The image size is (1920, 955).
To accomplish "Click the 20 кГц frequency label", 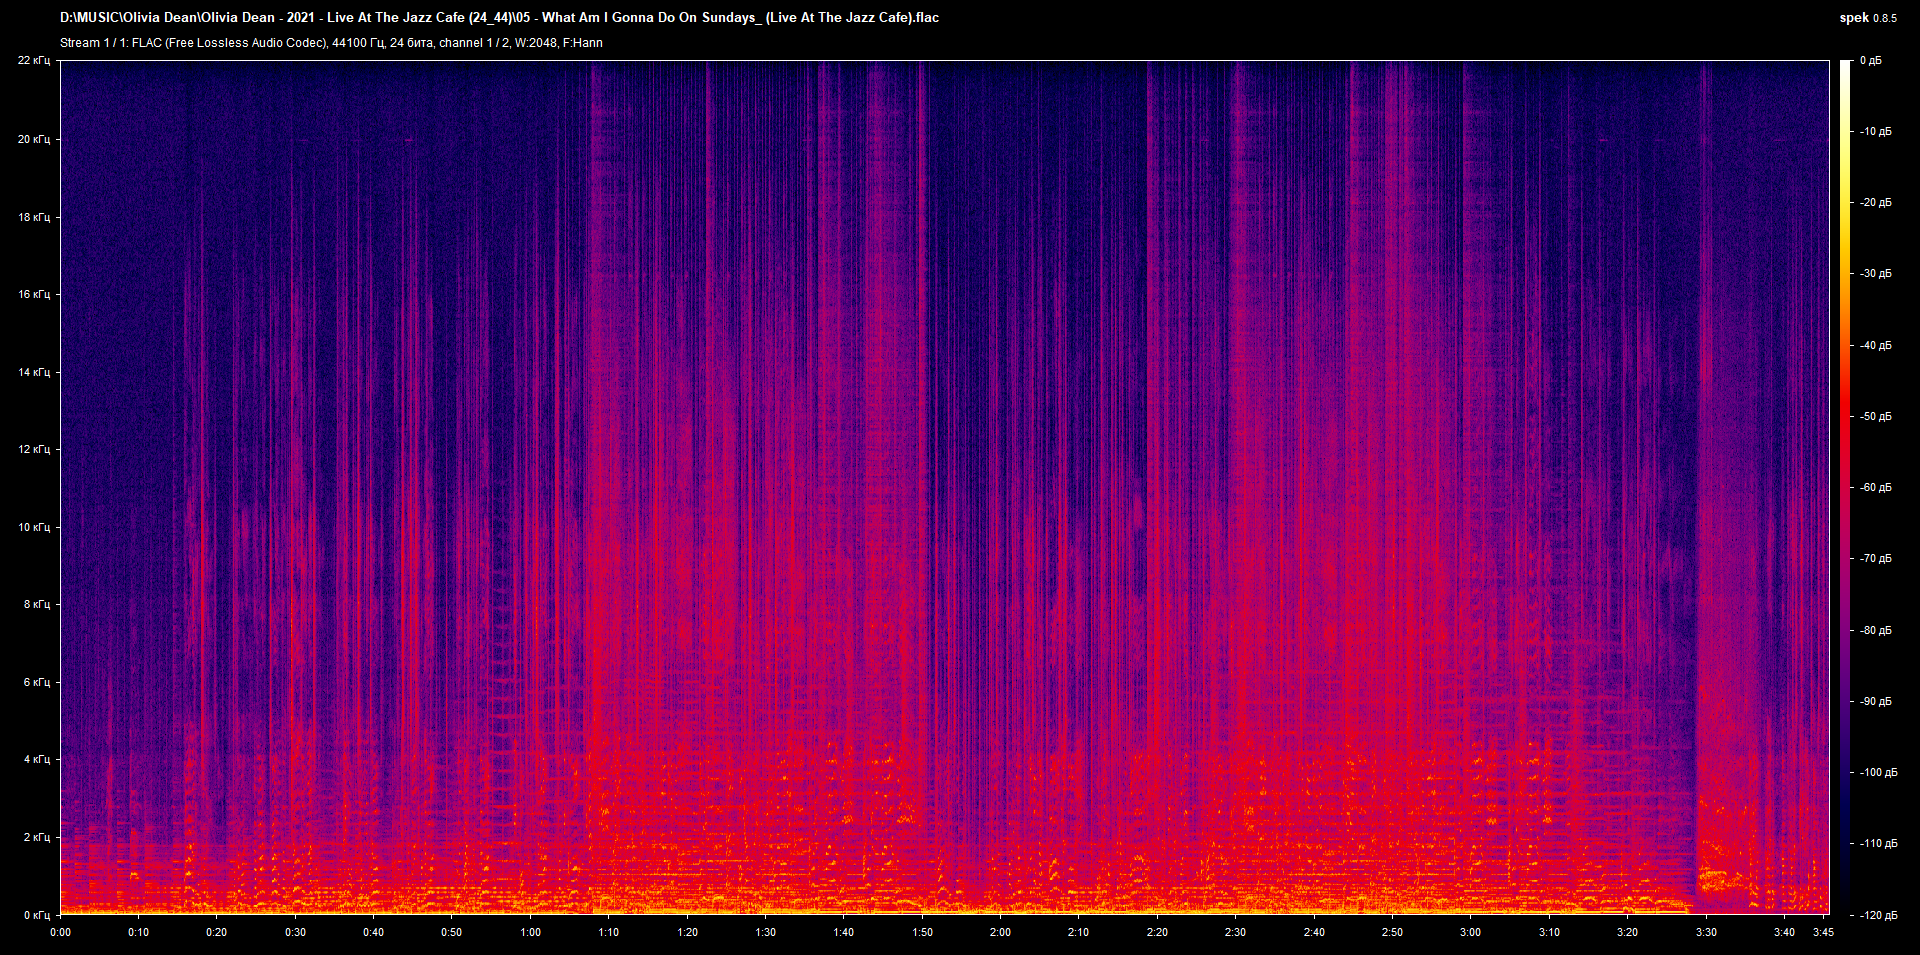I will click(x=33, y=139).
